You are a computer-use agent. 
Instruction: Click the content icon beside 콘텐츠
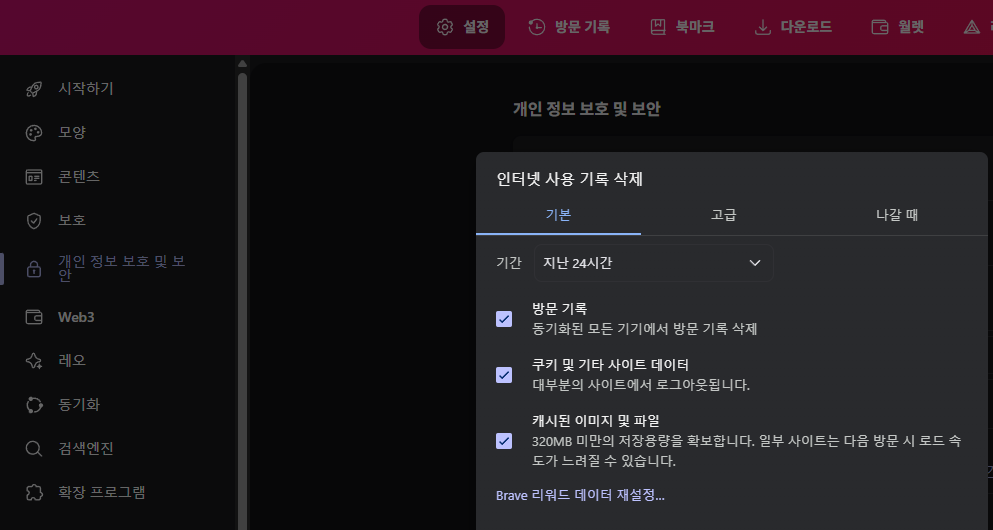coord(34,177)
